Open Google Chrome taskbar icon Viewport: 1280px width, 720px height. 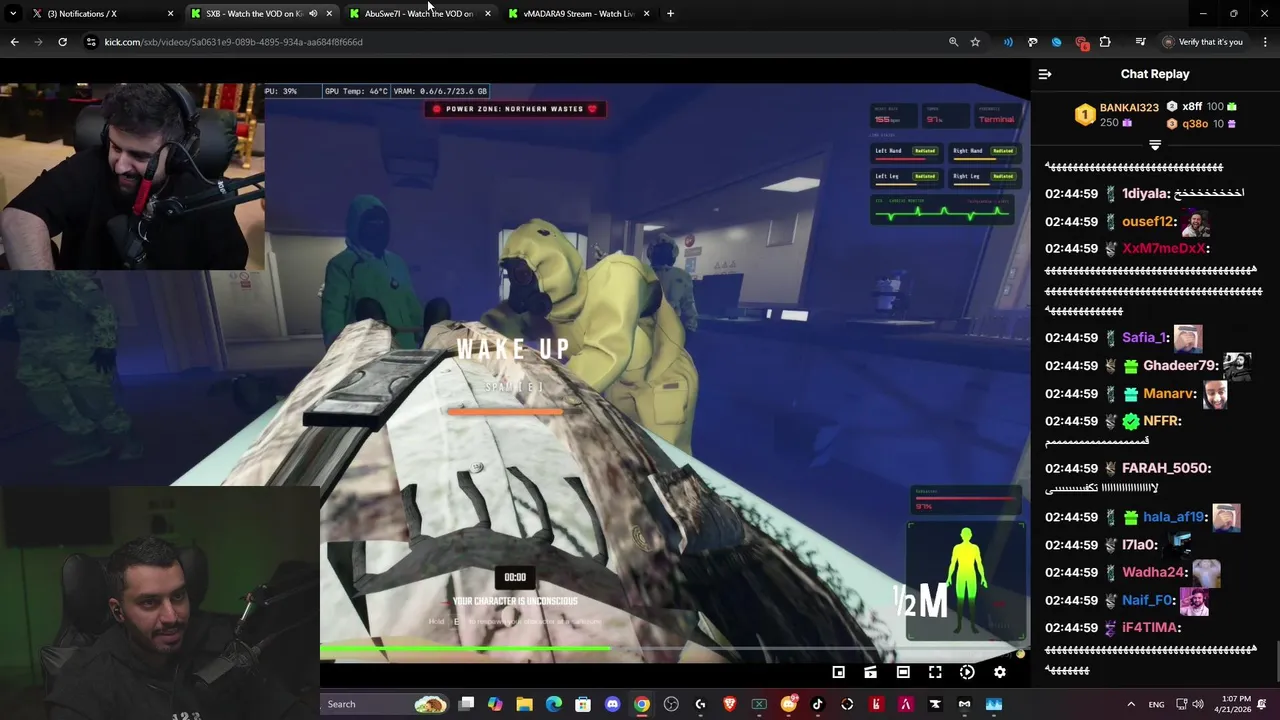[642, 704]
